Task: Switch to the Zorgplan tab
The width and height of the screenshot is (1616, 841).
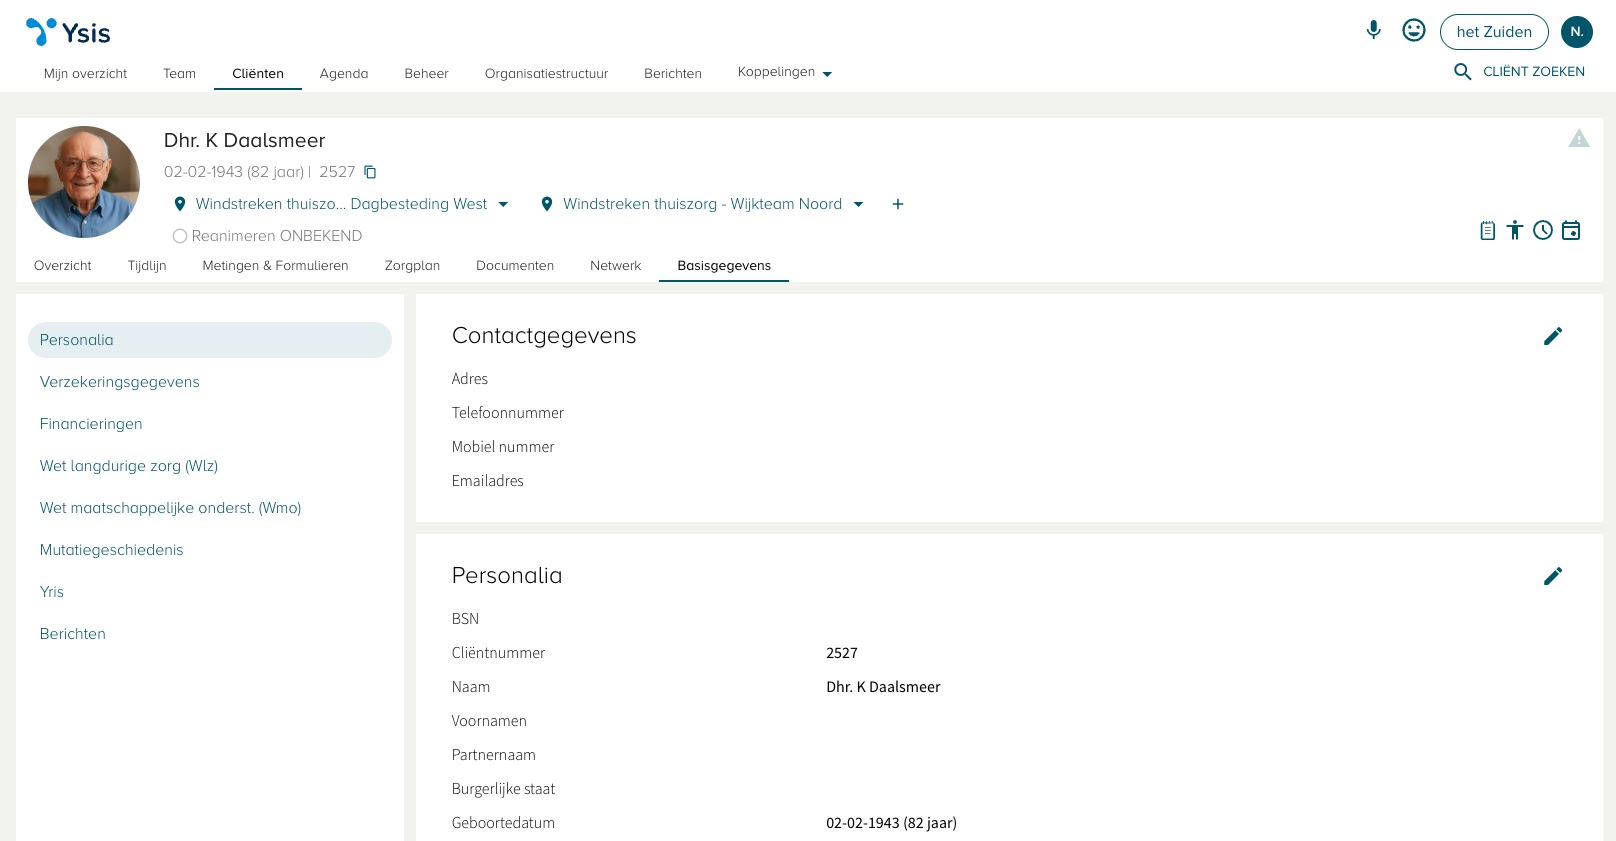Action: [x=412, y=266]
